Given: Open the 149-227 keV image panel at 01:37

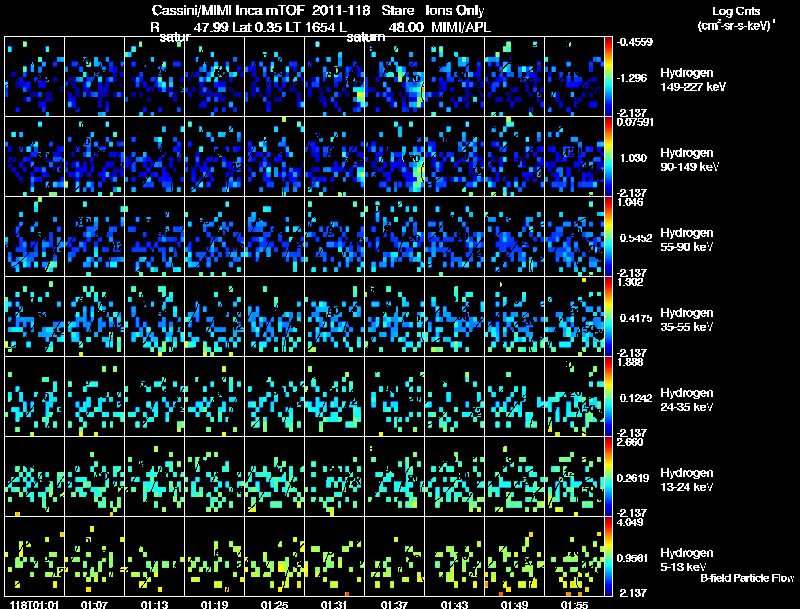Looking at the screenshot, I should click(394, 77).
